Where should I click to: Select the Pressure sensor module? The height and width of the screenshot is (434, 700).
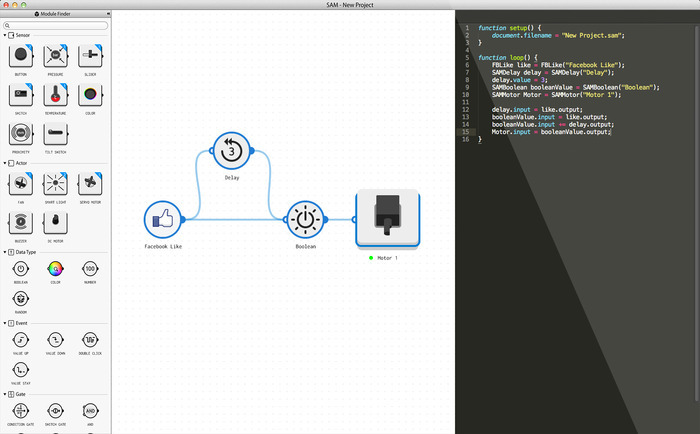click(x=56, y=56)
